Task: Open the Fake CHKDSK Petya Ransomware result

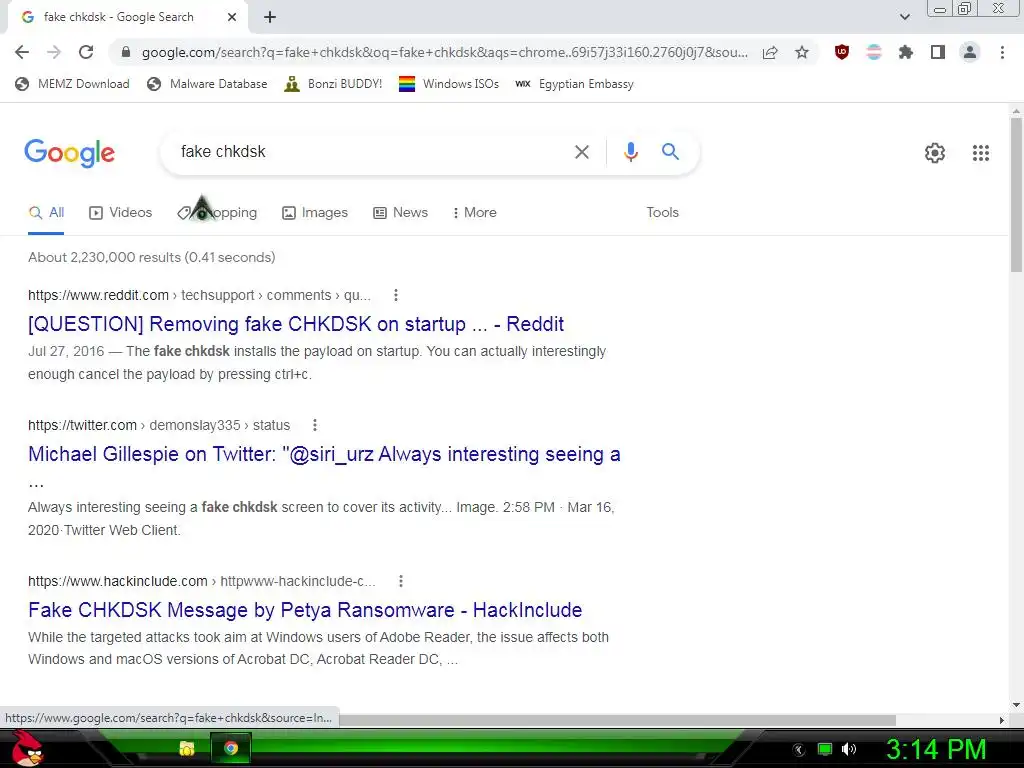Action: pos(305,610)
